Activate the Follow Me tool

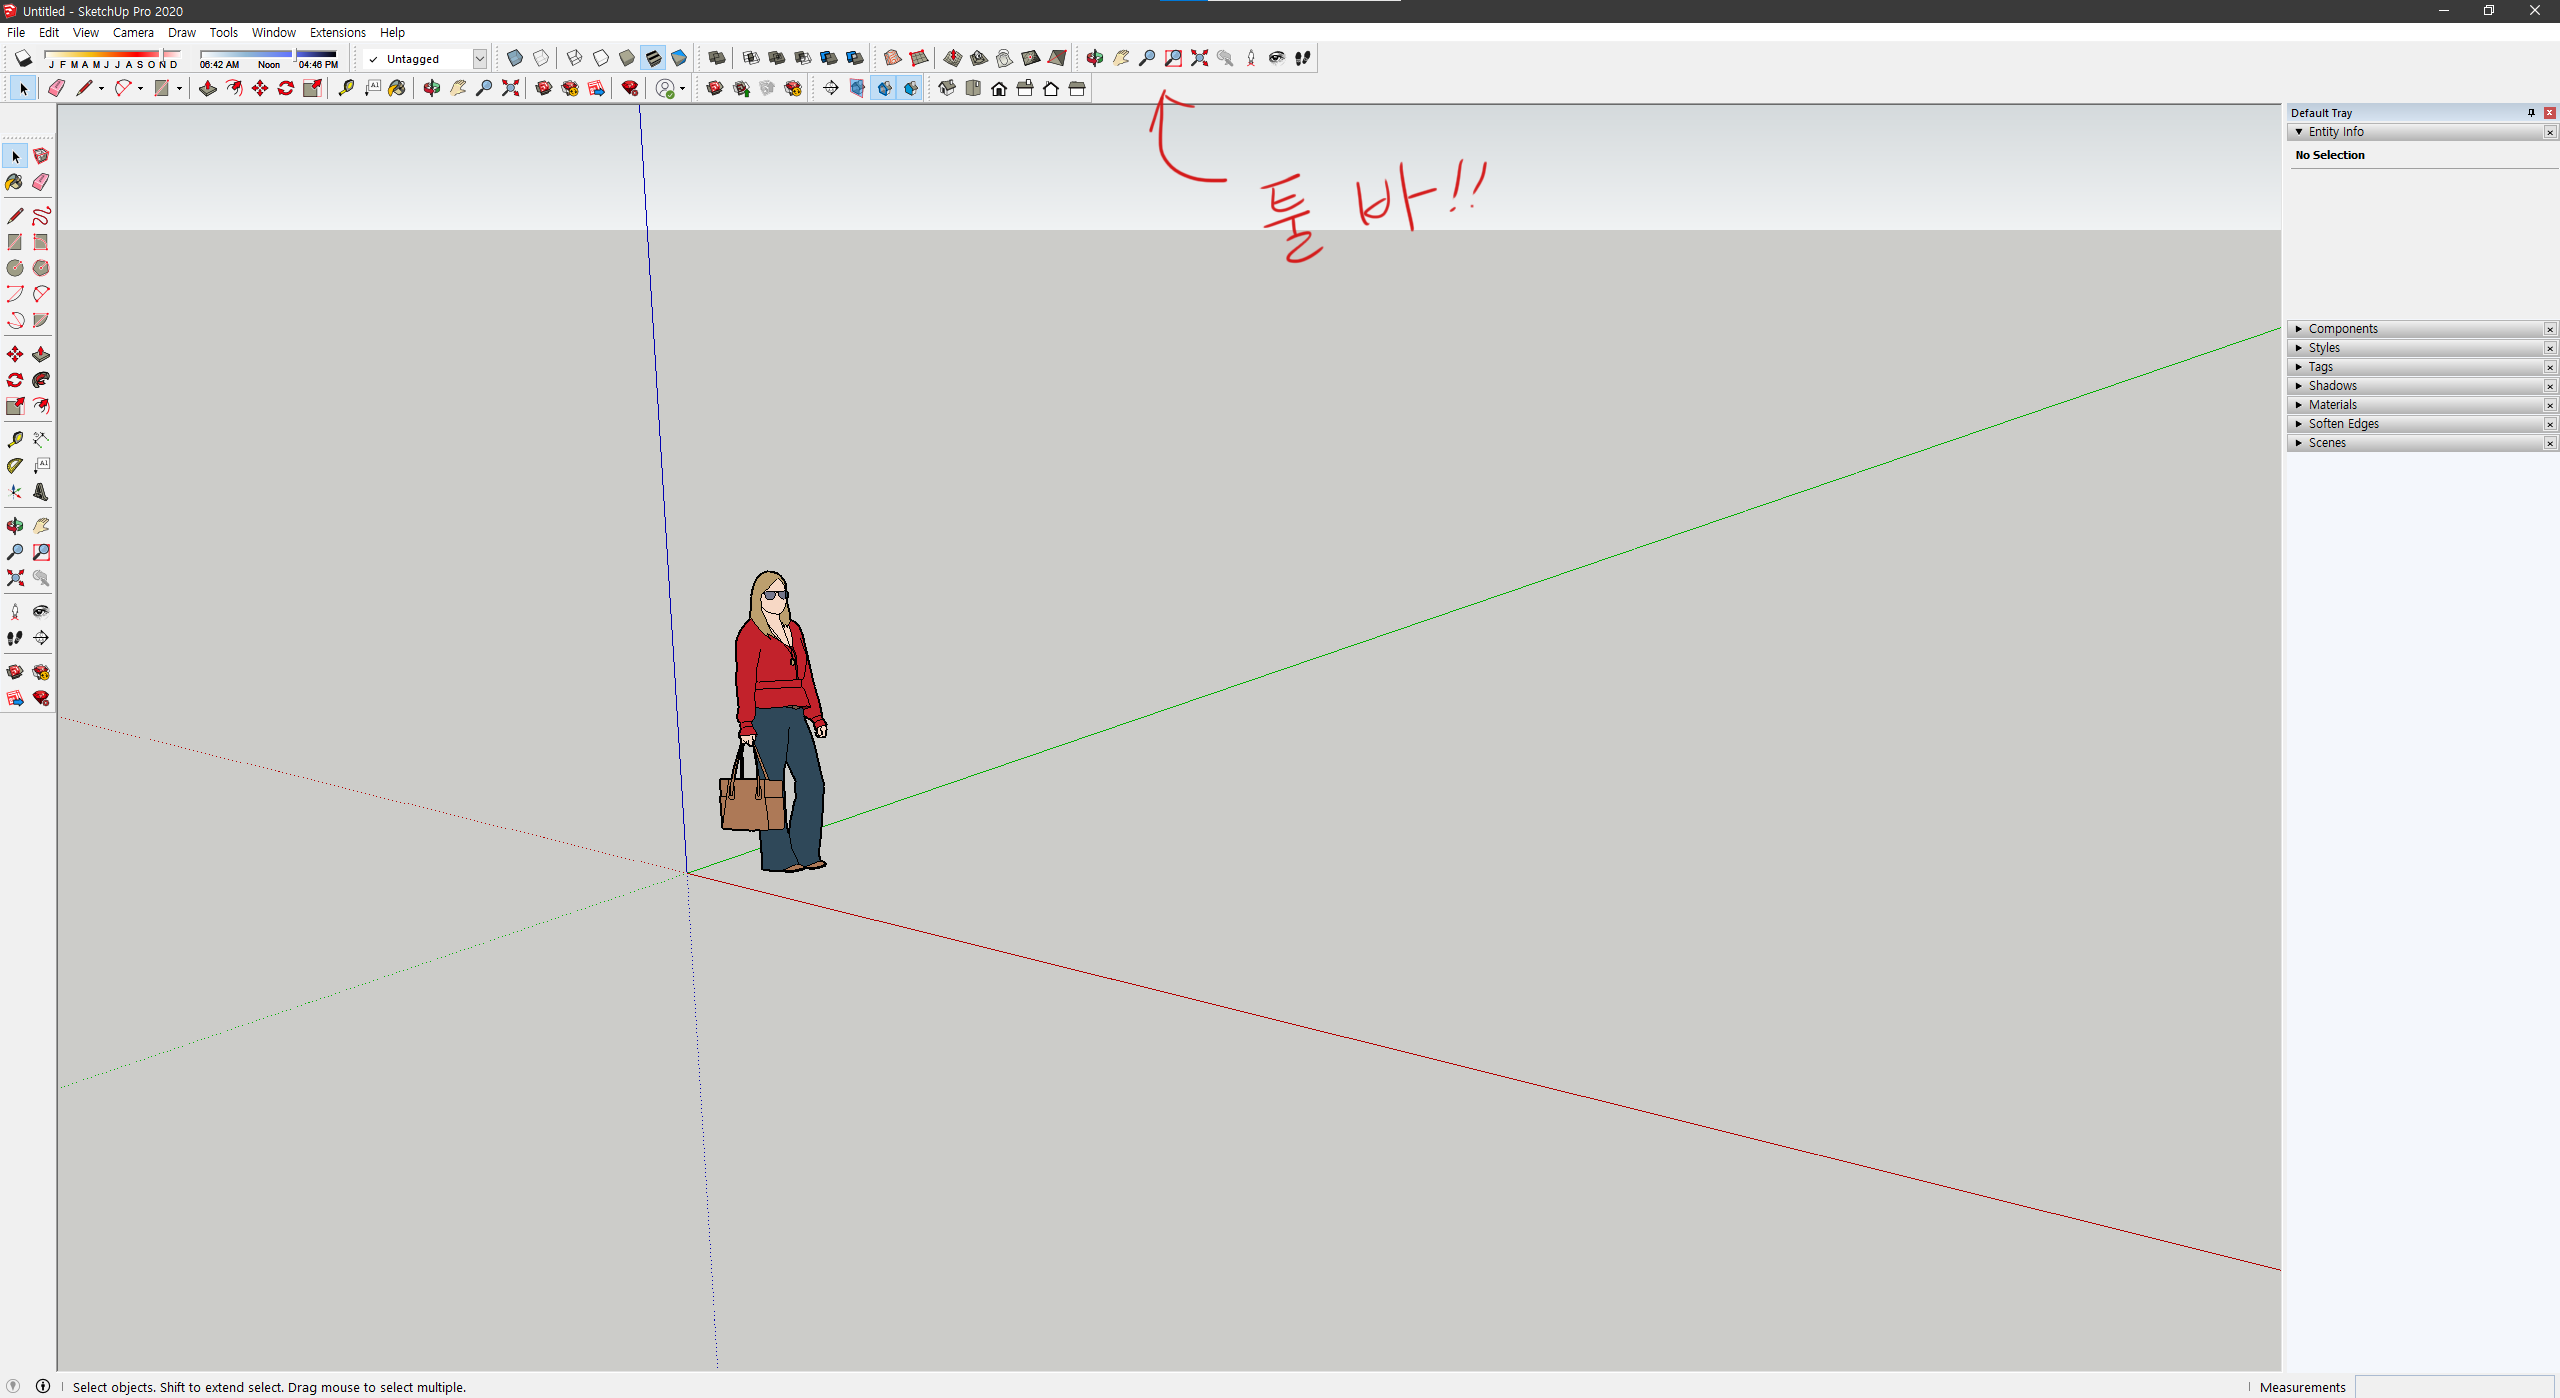[41, 380]
